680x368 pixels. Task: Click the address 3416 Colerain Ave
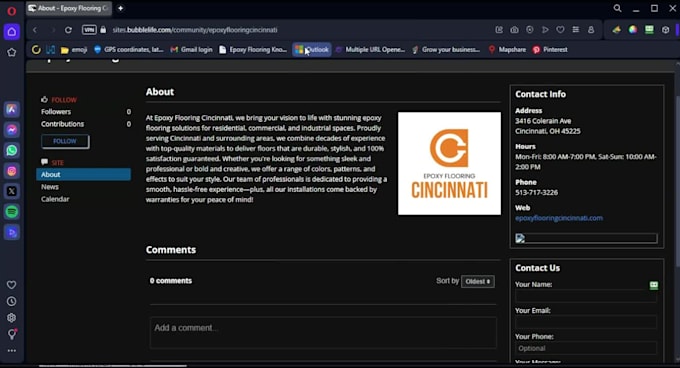543,121
